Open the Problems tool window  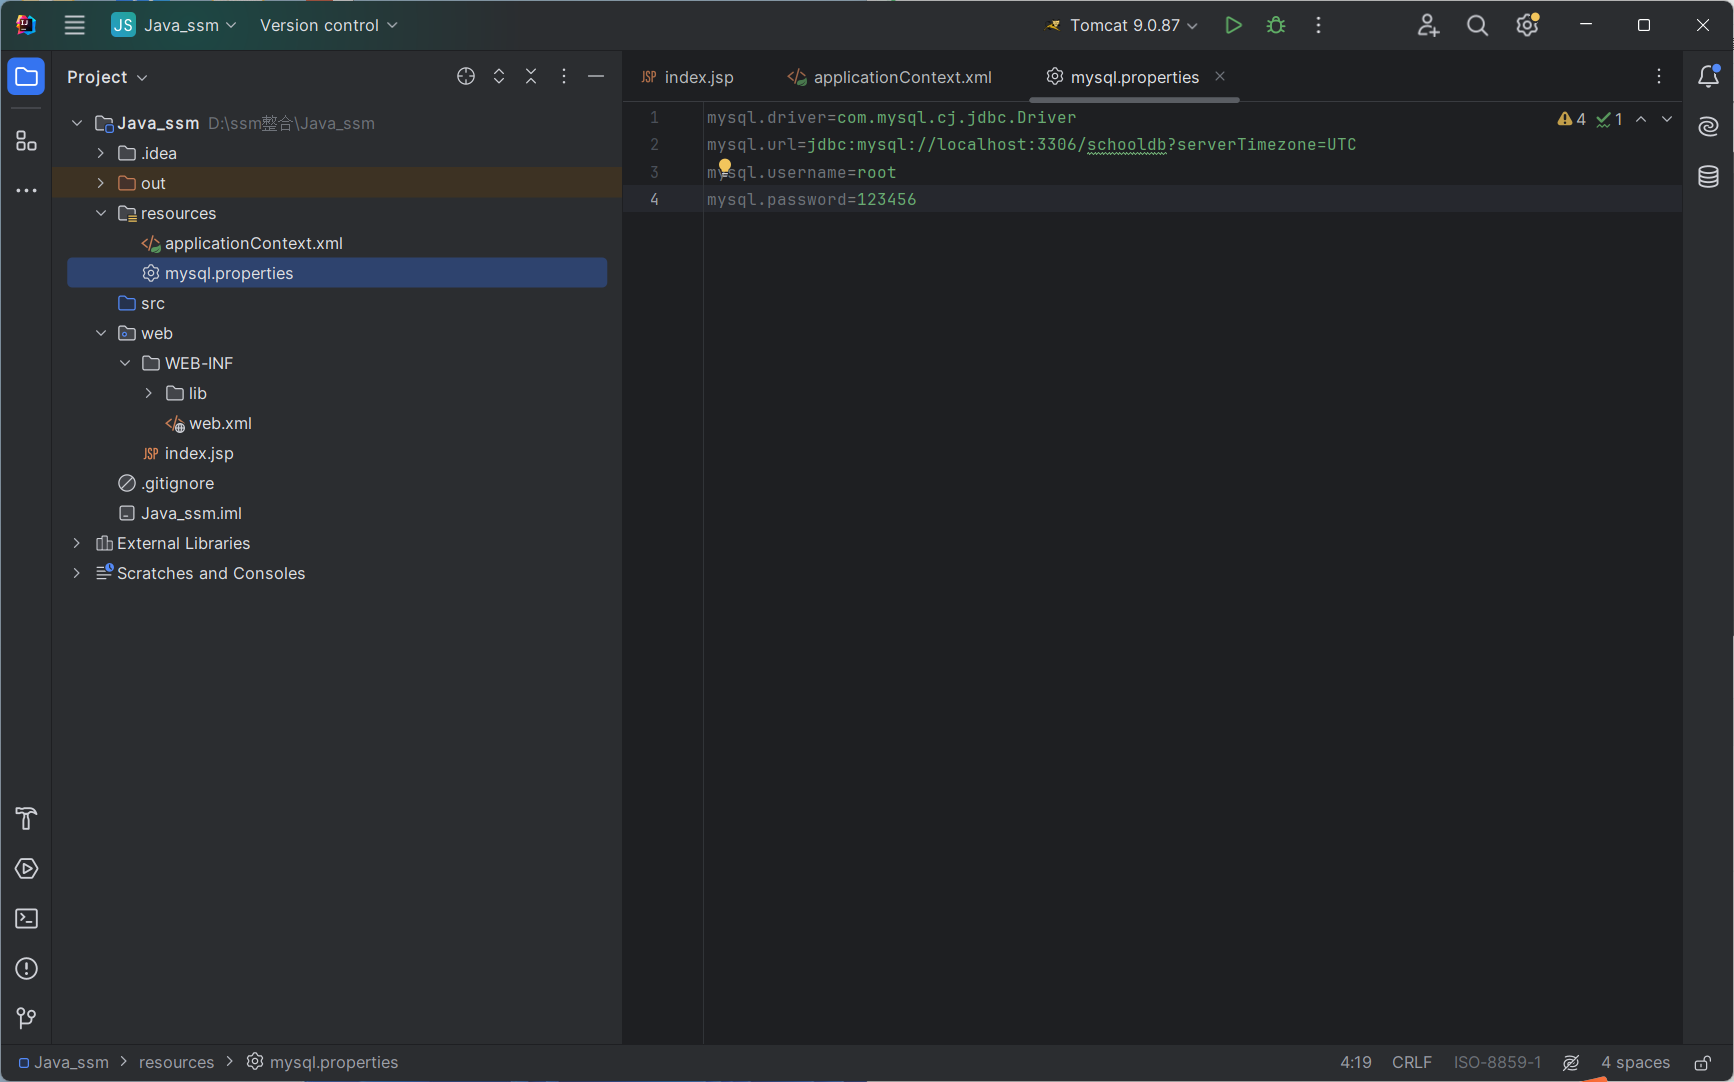27,968
